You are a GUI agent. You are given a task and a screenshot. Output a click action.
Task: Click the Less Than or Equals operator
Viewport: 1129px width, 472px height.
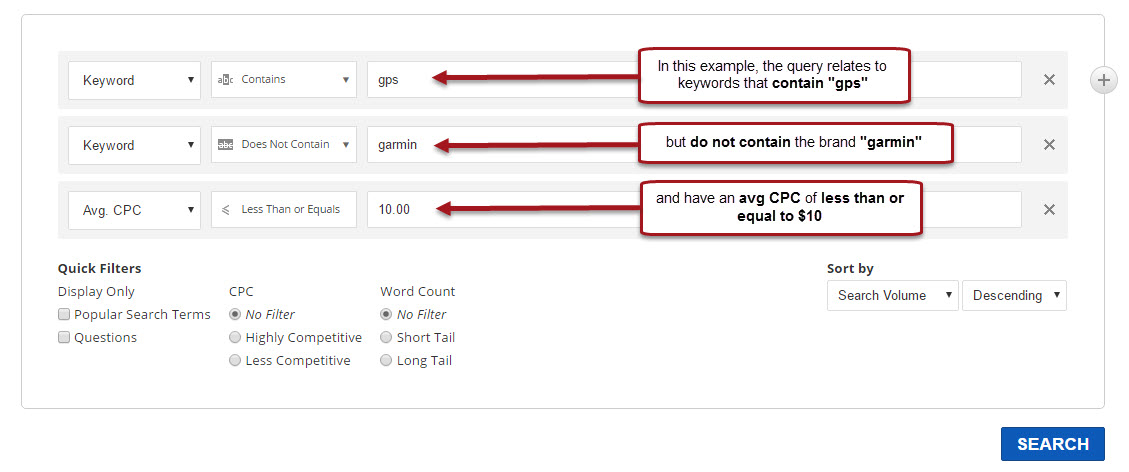click(284, 210)
